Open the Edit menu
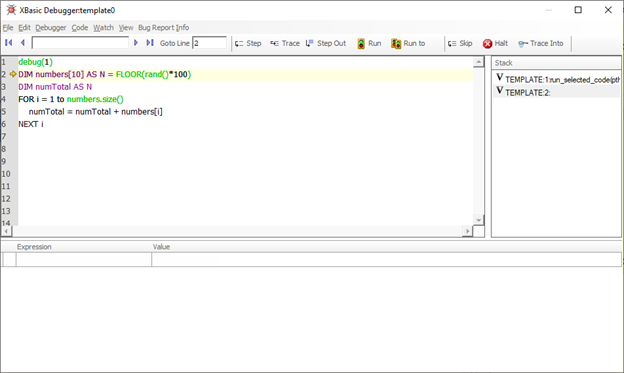Image resolution: width=624 pixels, height=373 pixels. tap(24, 27)
